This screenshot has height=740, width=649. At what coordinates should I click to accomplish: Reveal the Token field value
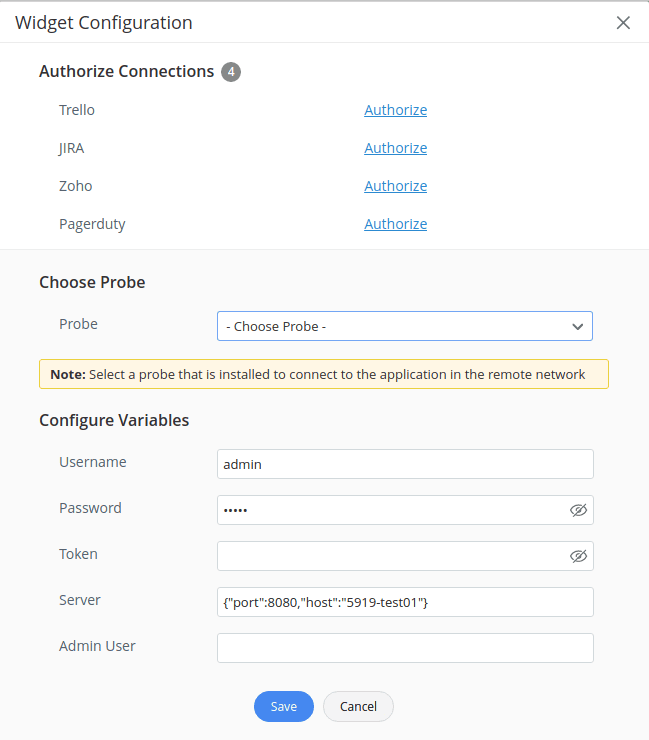click(x=577, y=556)
